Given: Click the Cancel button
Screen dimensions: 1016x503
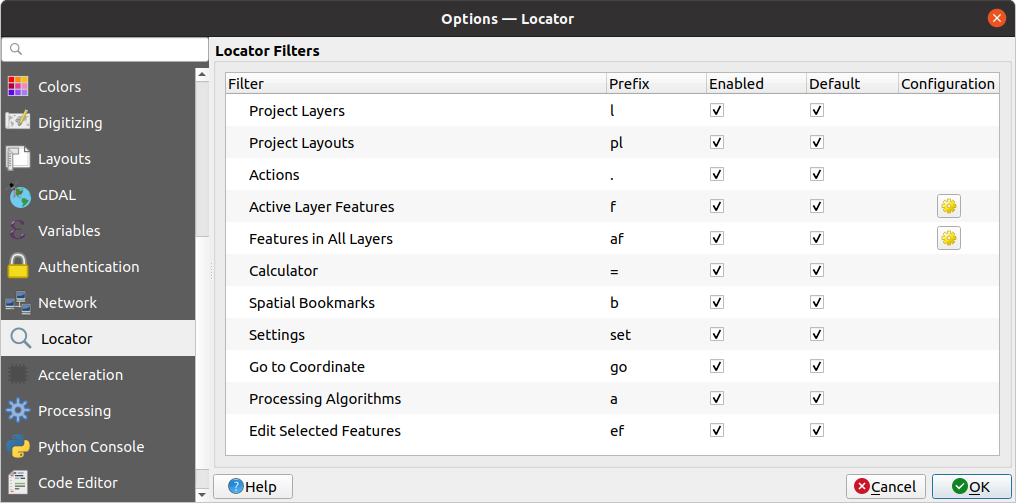Looking at the screenshot, I should pyautogui.click(x=885, y=487).
